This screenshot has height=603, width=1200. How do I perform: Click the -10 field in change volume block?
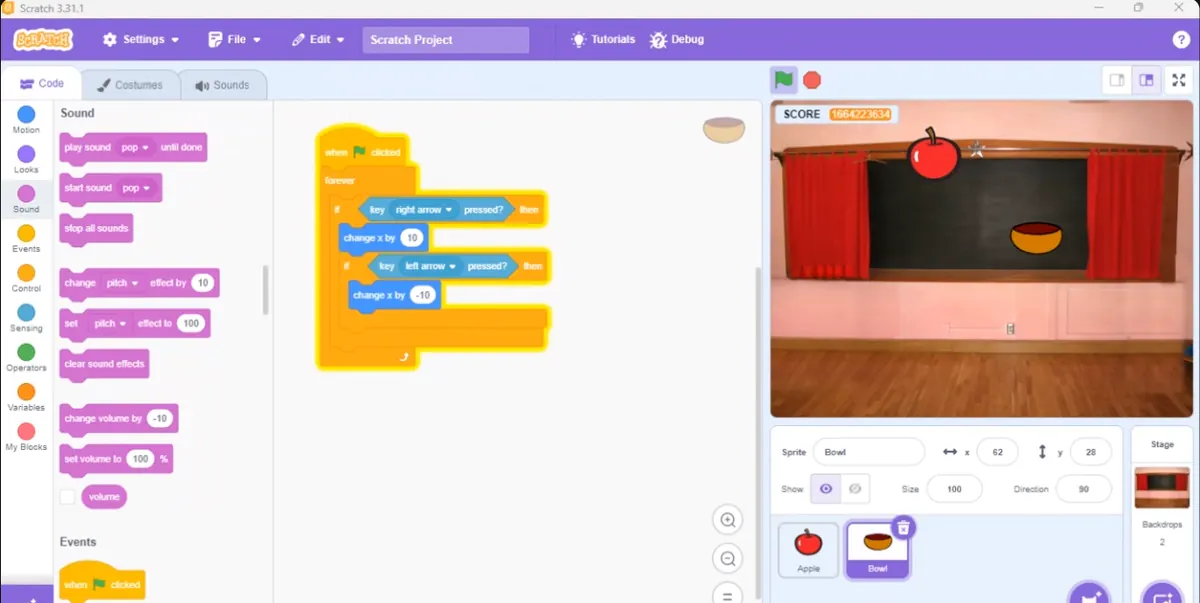click(x=159, y=418)
